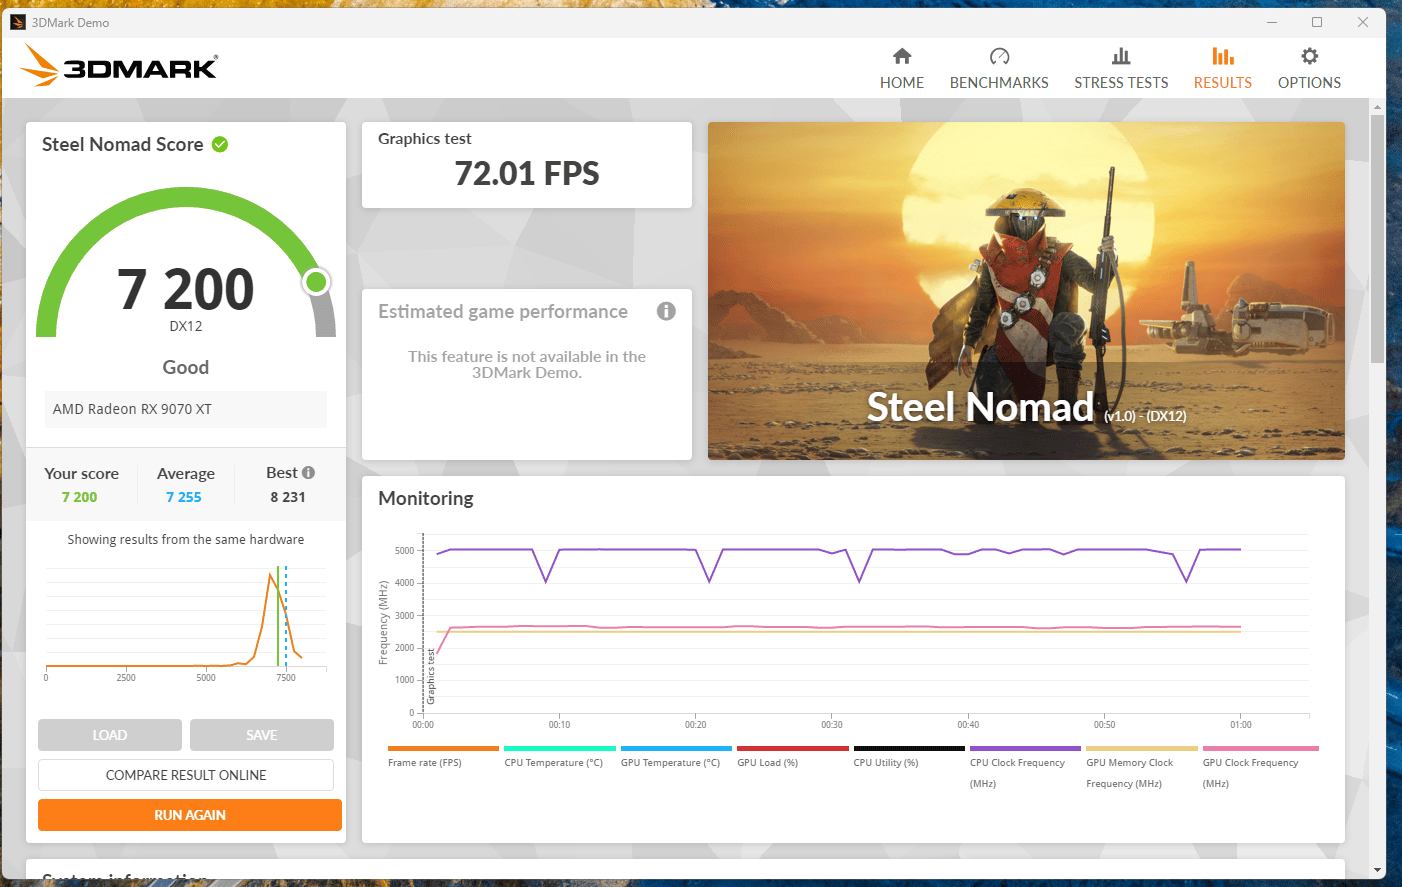Toggle GPU Load (%) legend swatch

pos(793,748)
